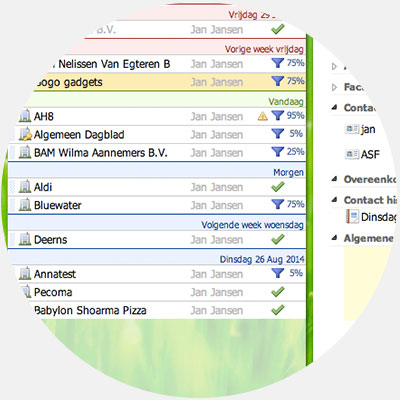Click the contact card icon next to ASF

(x=352, y=154)
